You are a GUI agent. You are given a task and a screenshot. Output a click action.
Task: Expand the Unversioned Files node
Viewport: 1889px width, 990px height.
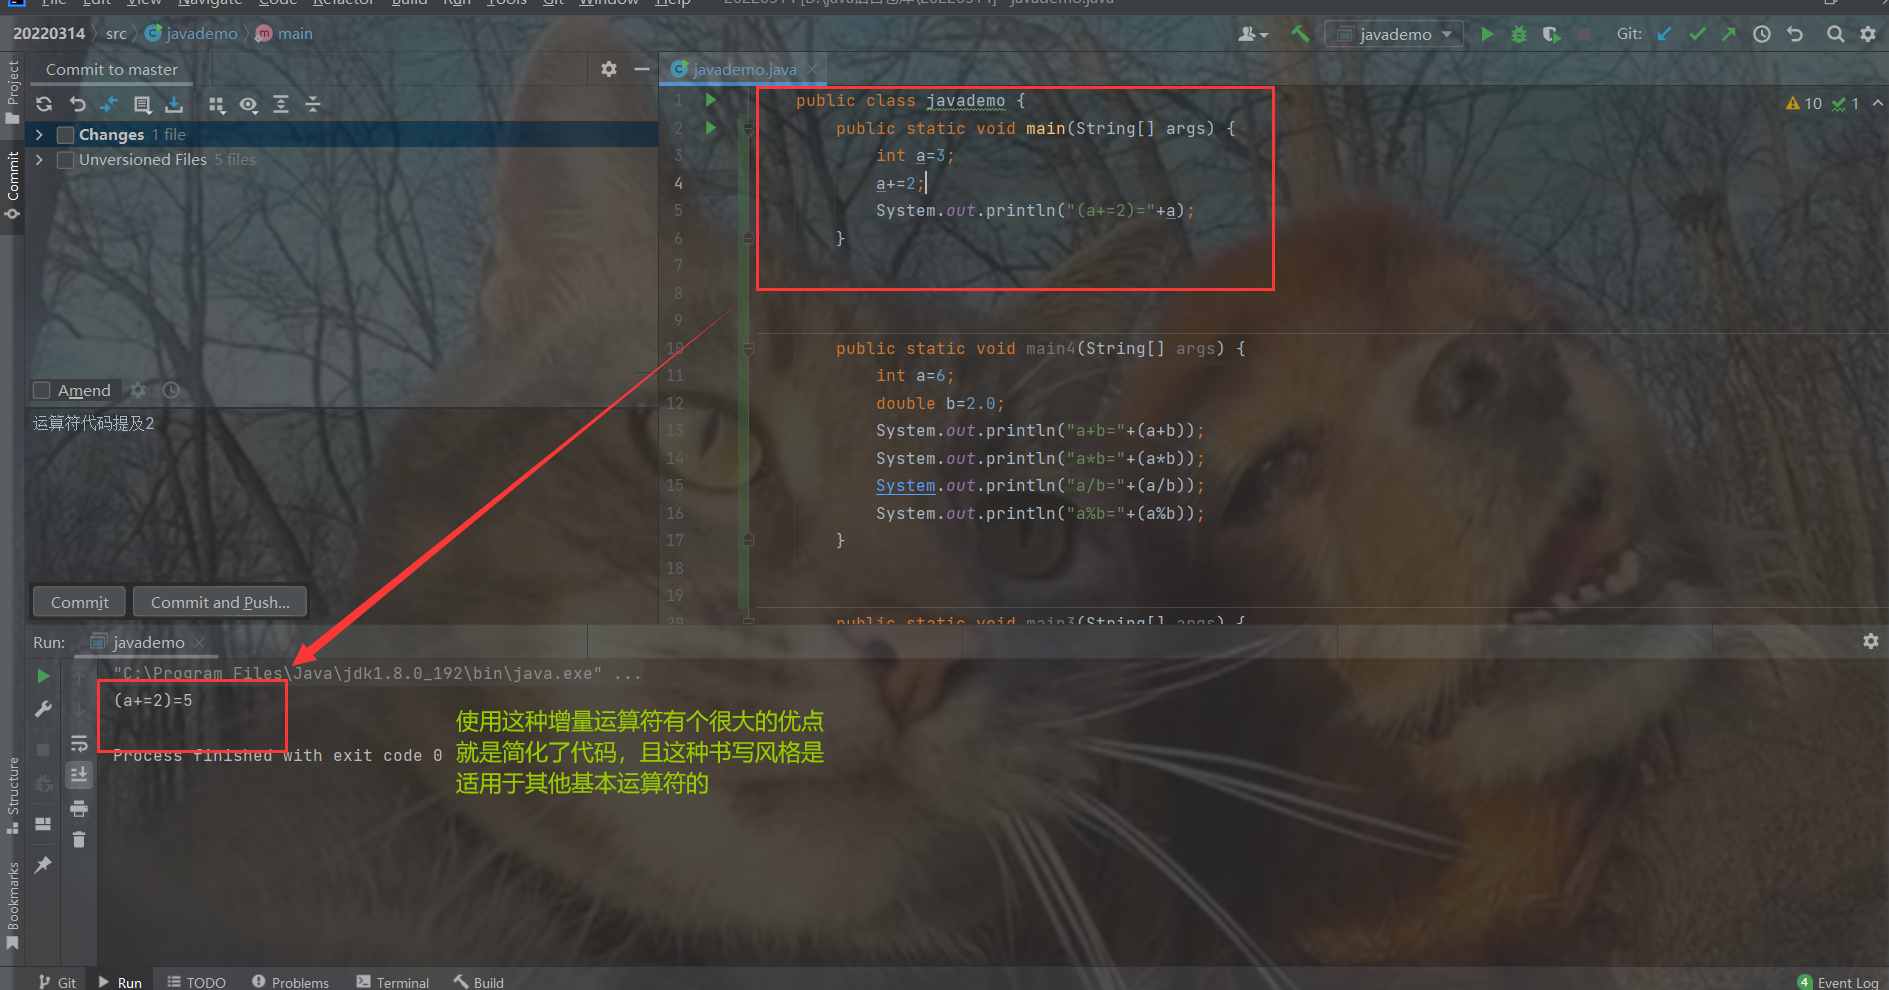click(39, 159)
